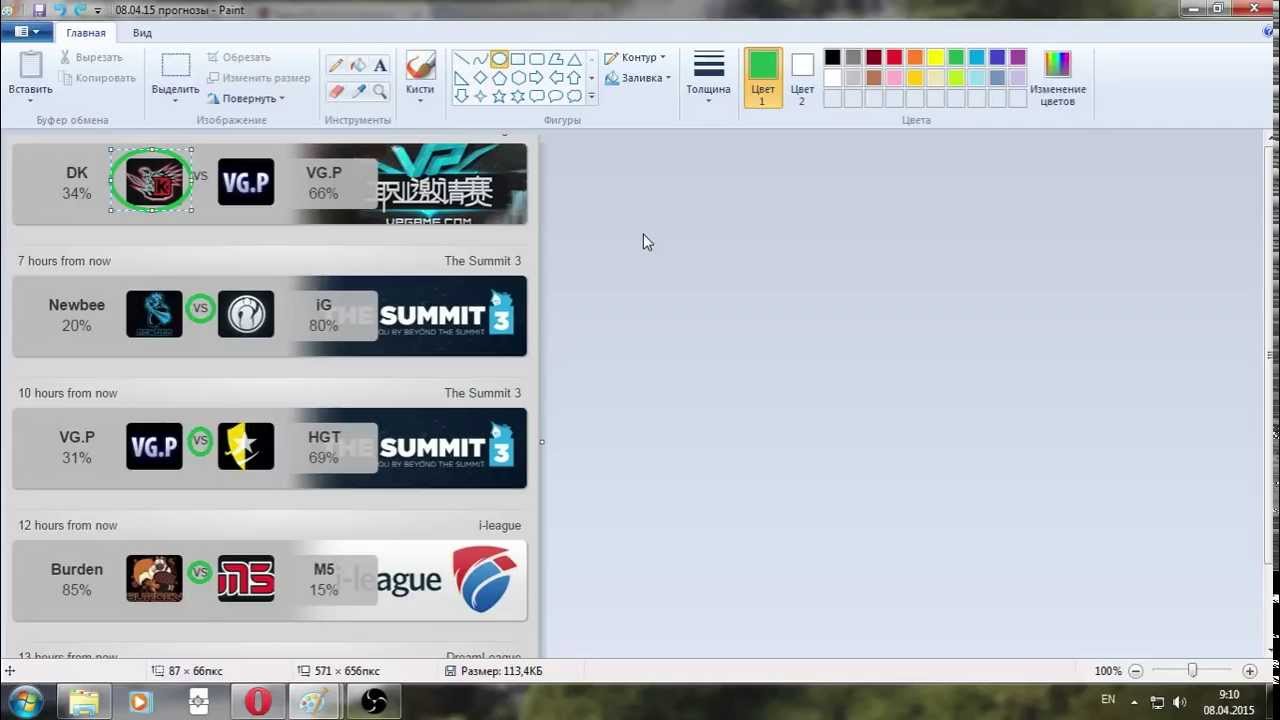
Task: Switch to the Главная ribbon tab
Action: click(86, 33)
